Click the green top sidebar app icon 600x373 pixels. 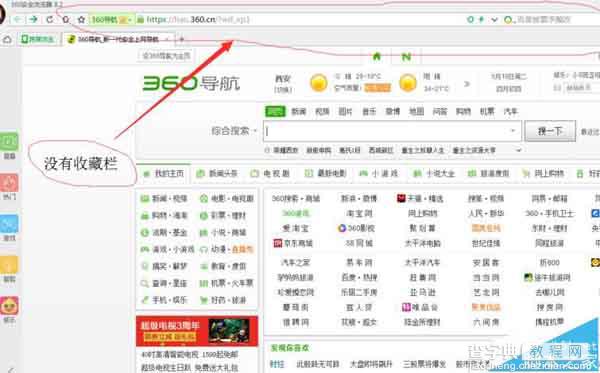coord(9,142)
